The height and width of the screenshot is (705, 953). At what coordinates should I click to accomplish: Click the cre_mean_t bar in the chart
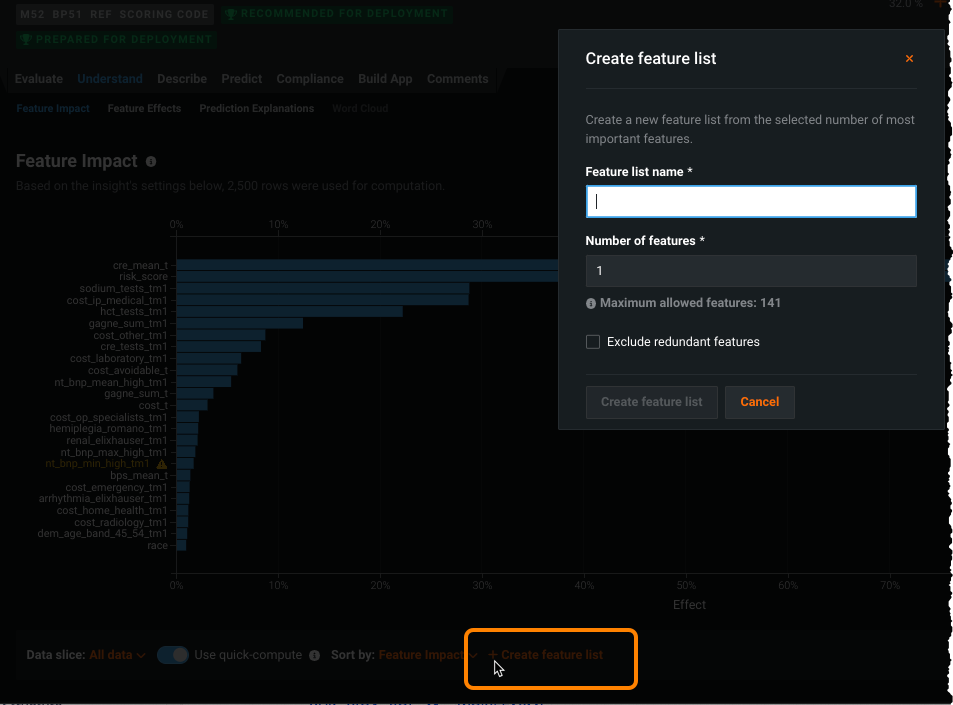[366, 265]
